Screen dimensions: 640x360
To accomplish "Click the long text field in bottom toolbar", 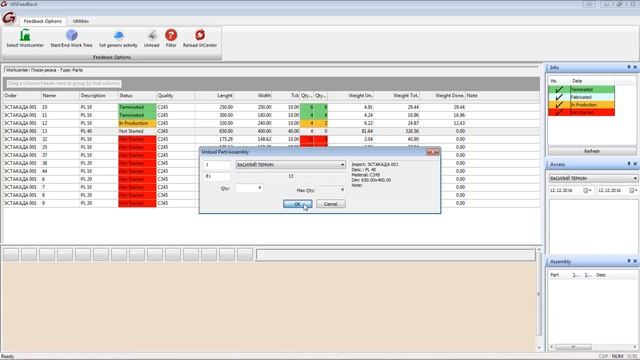I will click(396, 256).
